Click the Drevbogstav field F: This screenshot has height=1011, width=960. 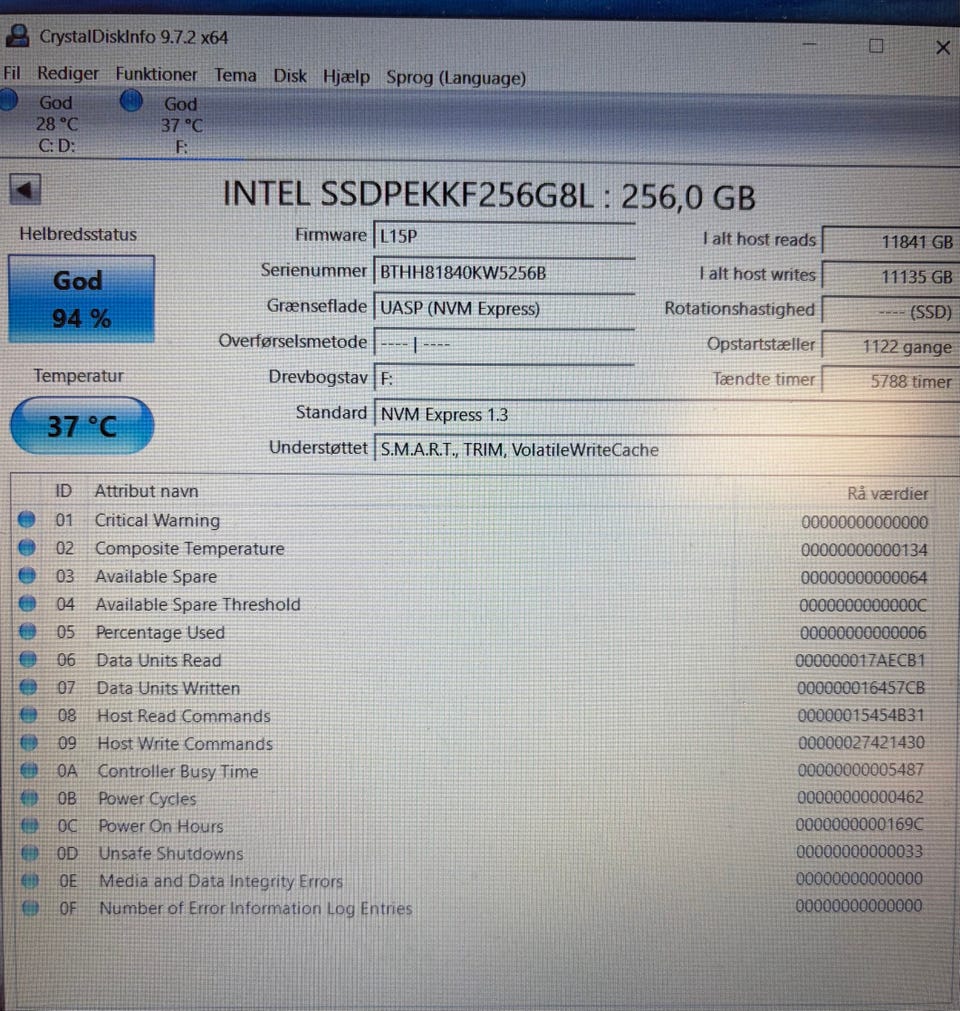click(504, 378)
